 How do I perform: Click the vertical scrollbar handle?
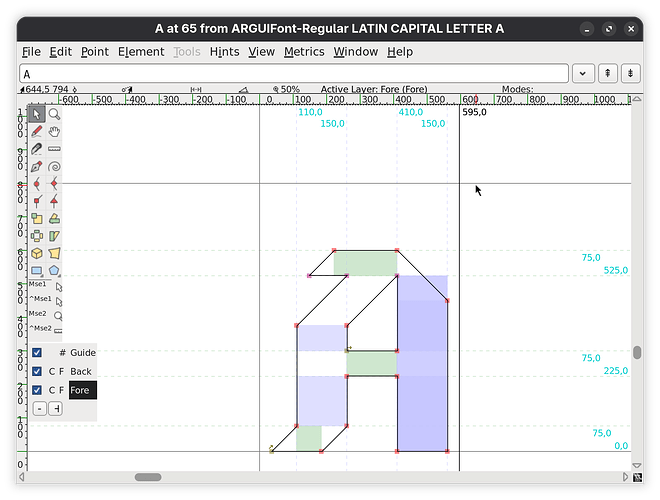tap(637, 353)
